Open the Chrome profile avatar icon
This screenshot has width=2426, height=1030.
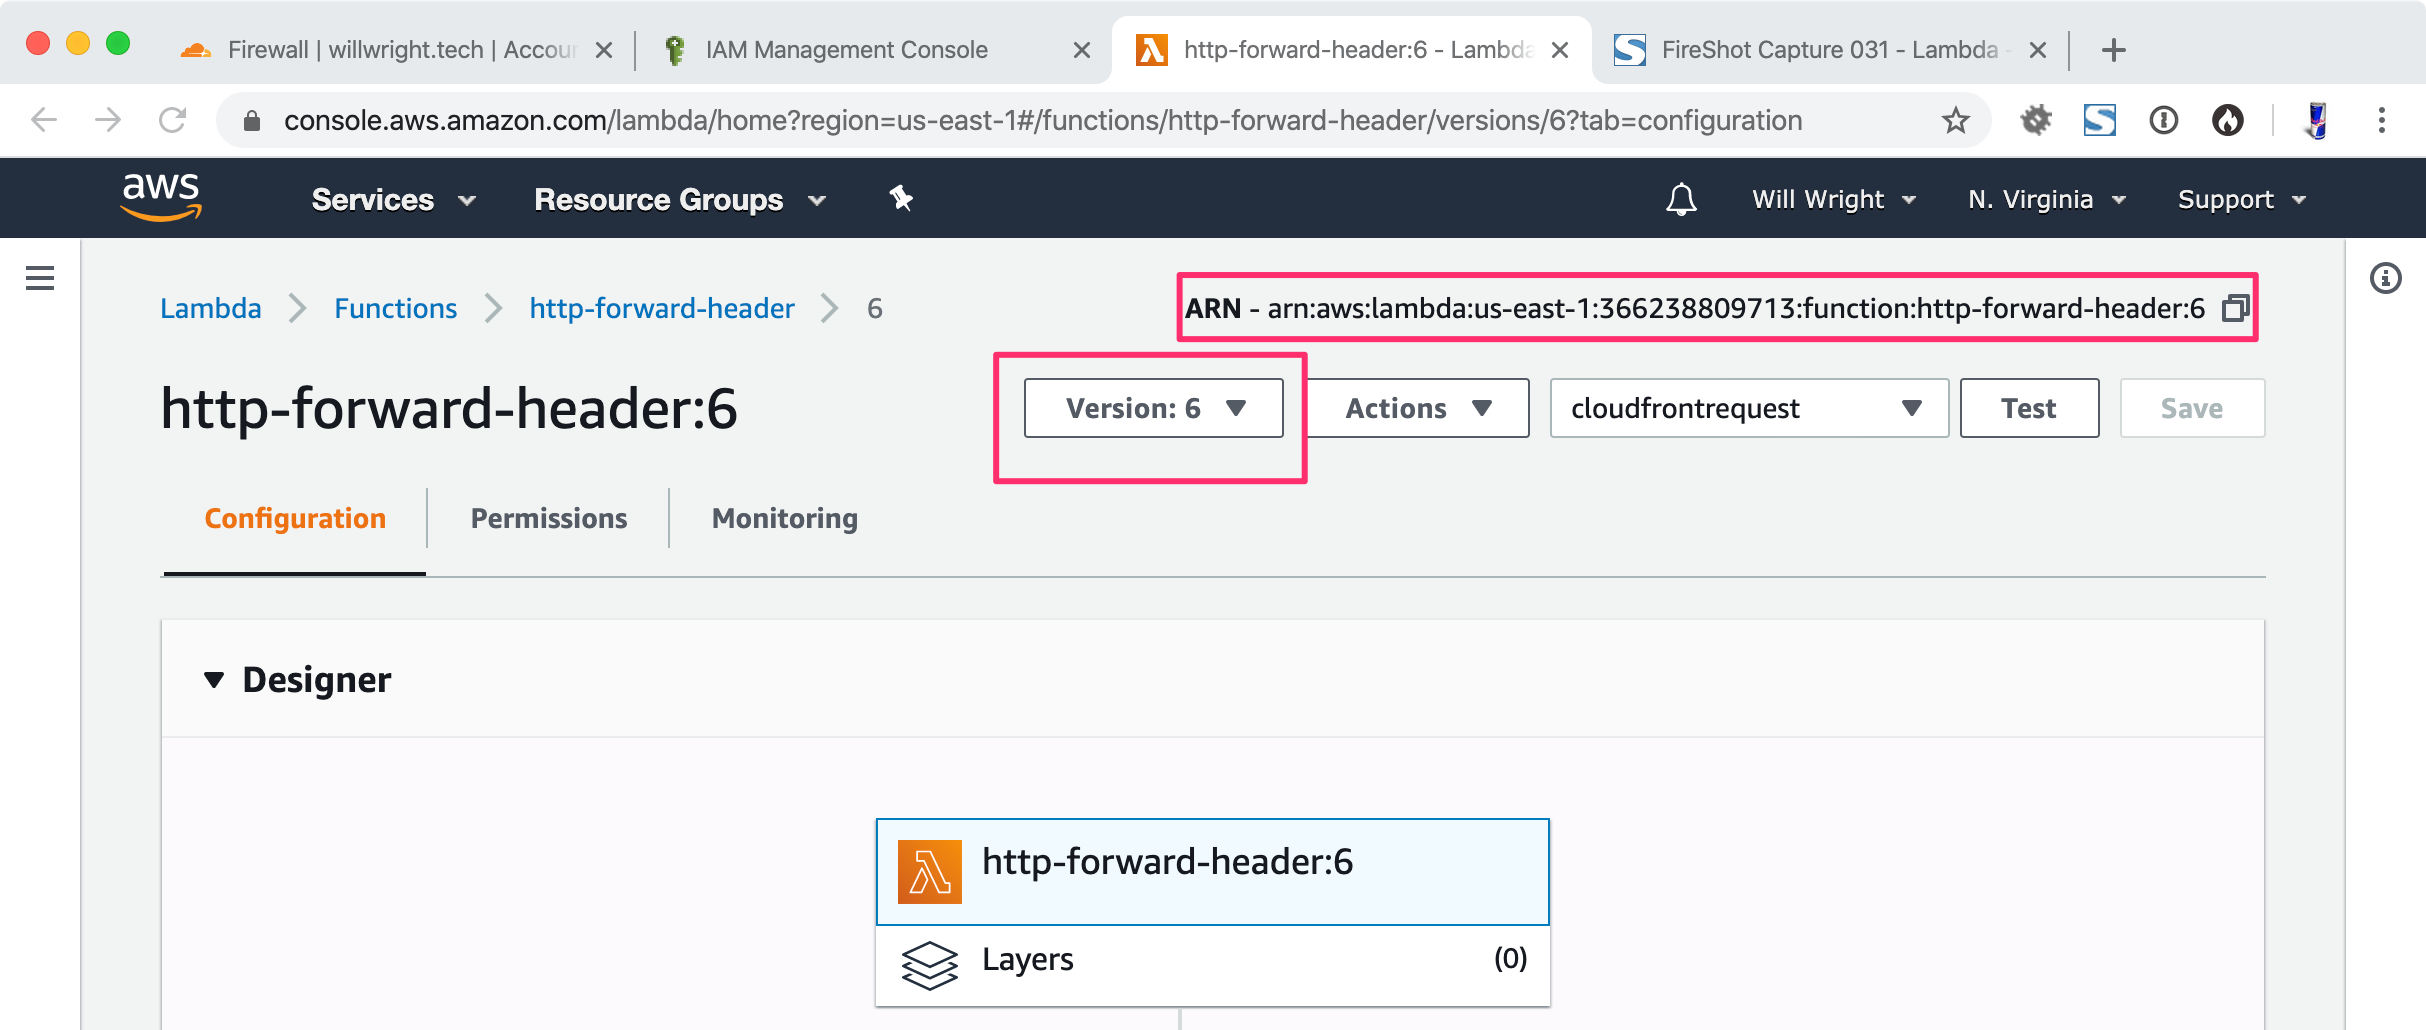point(2317,120)
